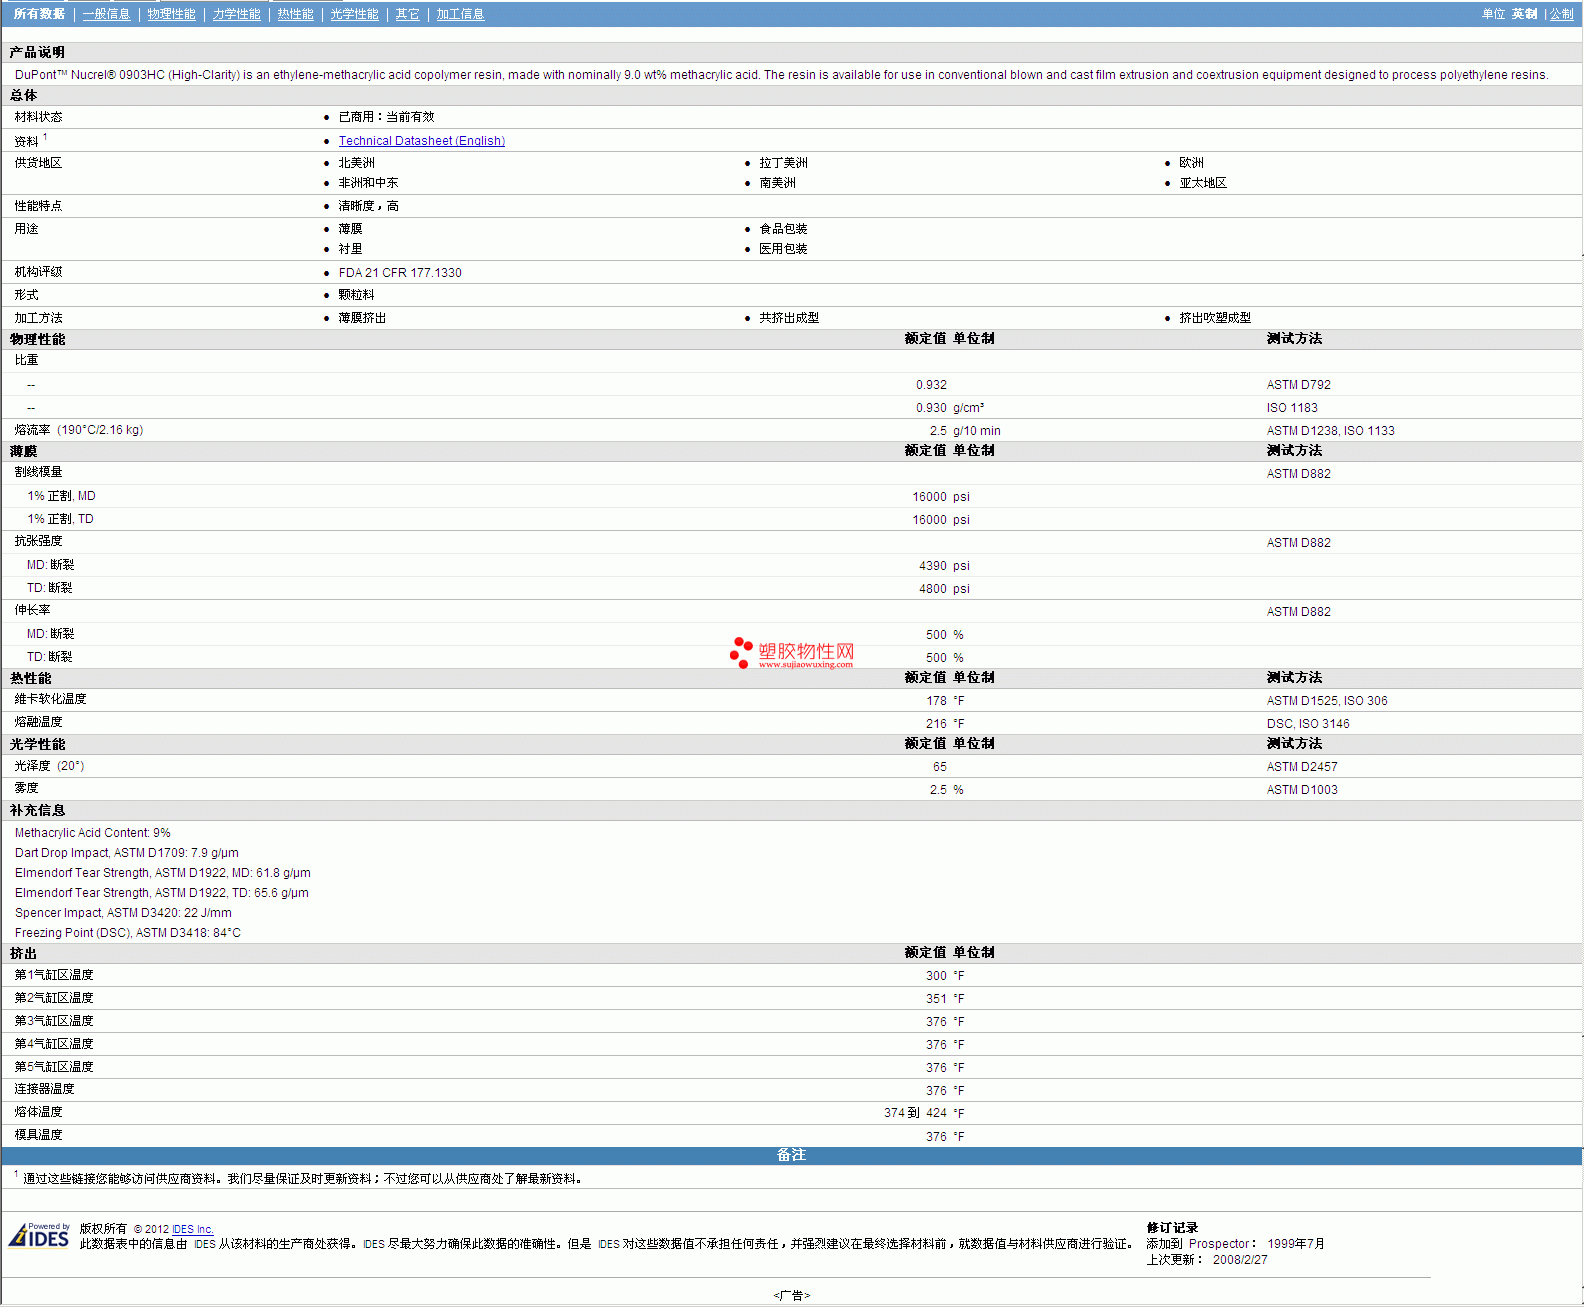
Task: Click Methacrylic Acid Content: 9% line
Action: point(92,833)
